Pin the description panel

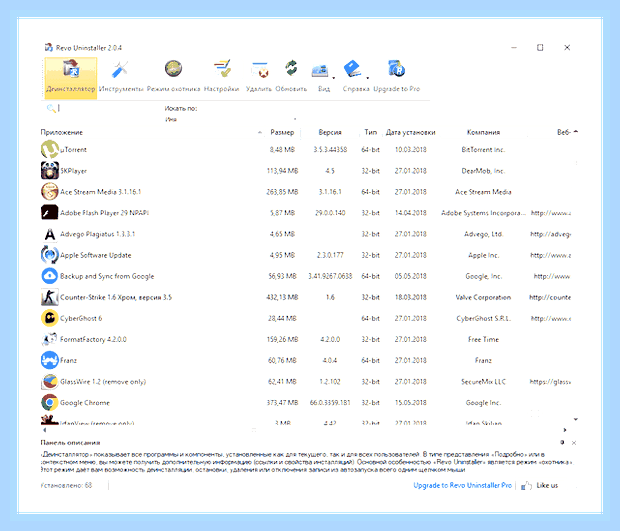(562, 442)
